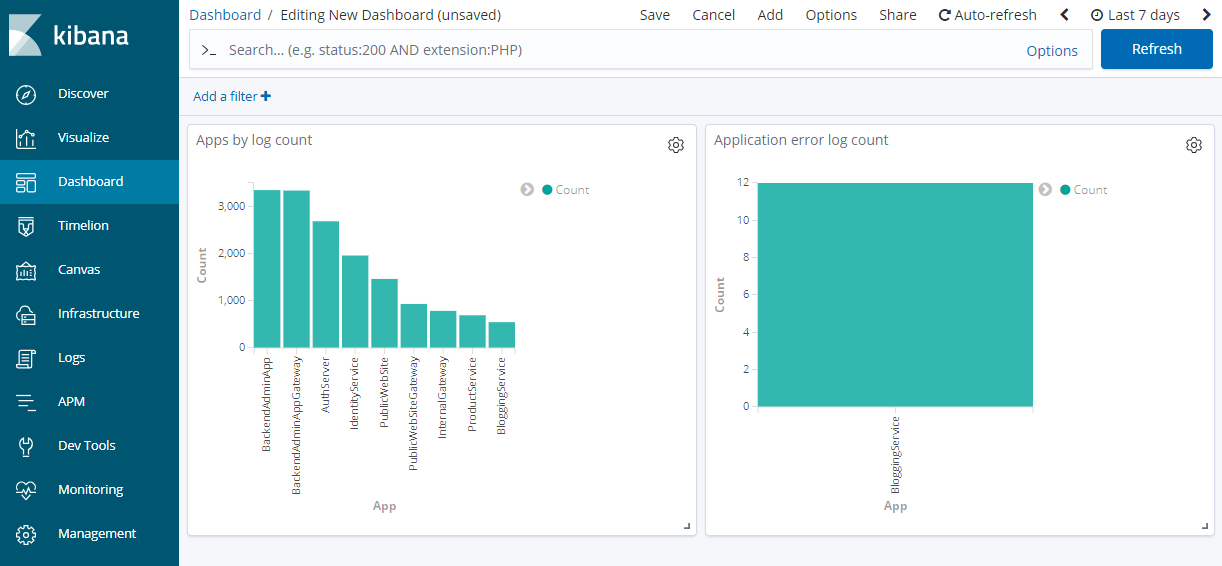Screen dimensions: 1222x566
Task: Step time range forward with right chevron
Action: (x=1206, y=15)
